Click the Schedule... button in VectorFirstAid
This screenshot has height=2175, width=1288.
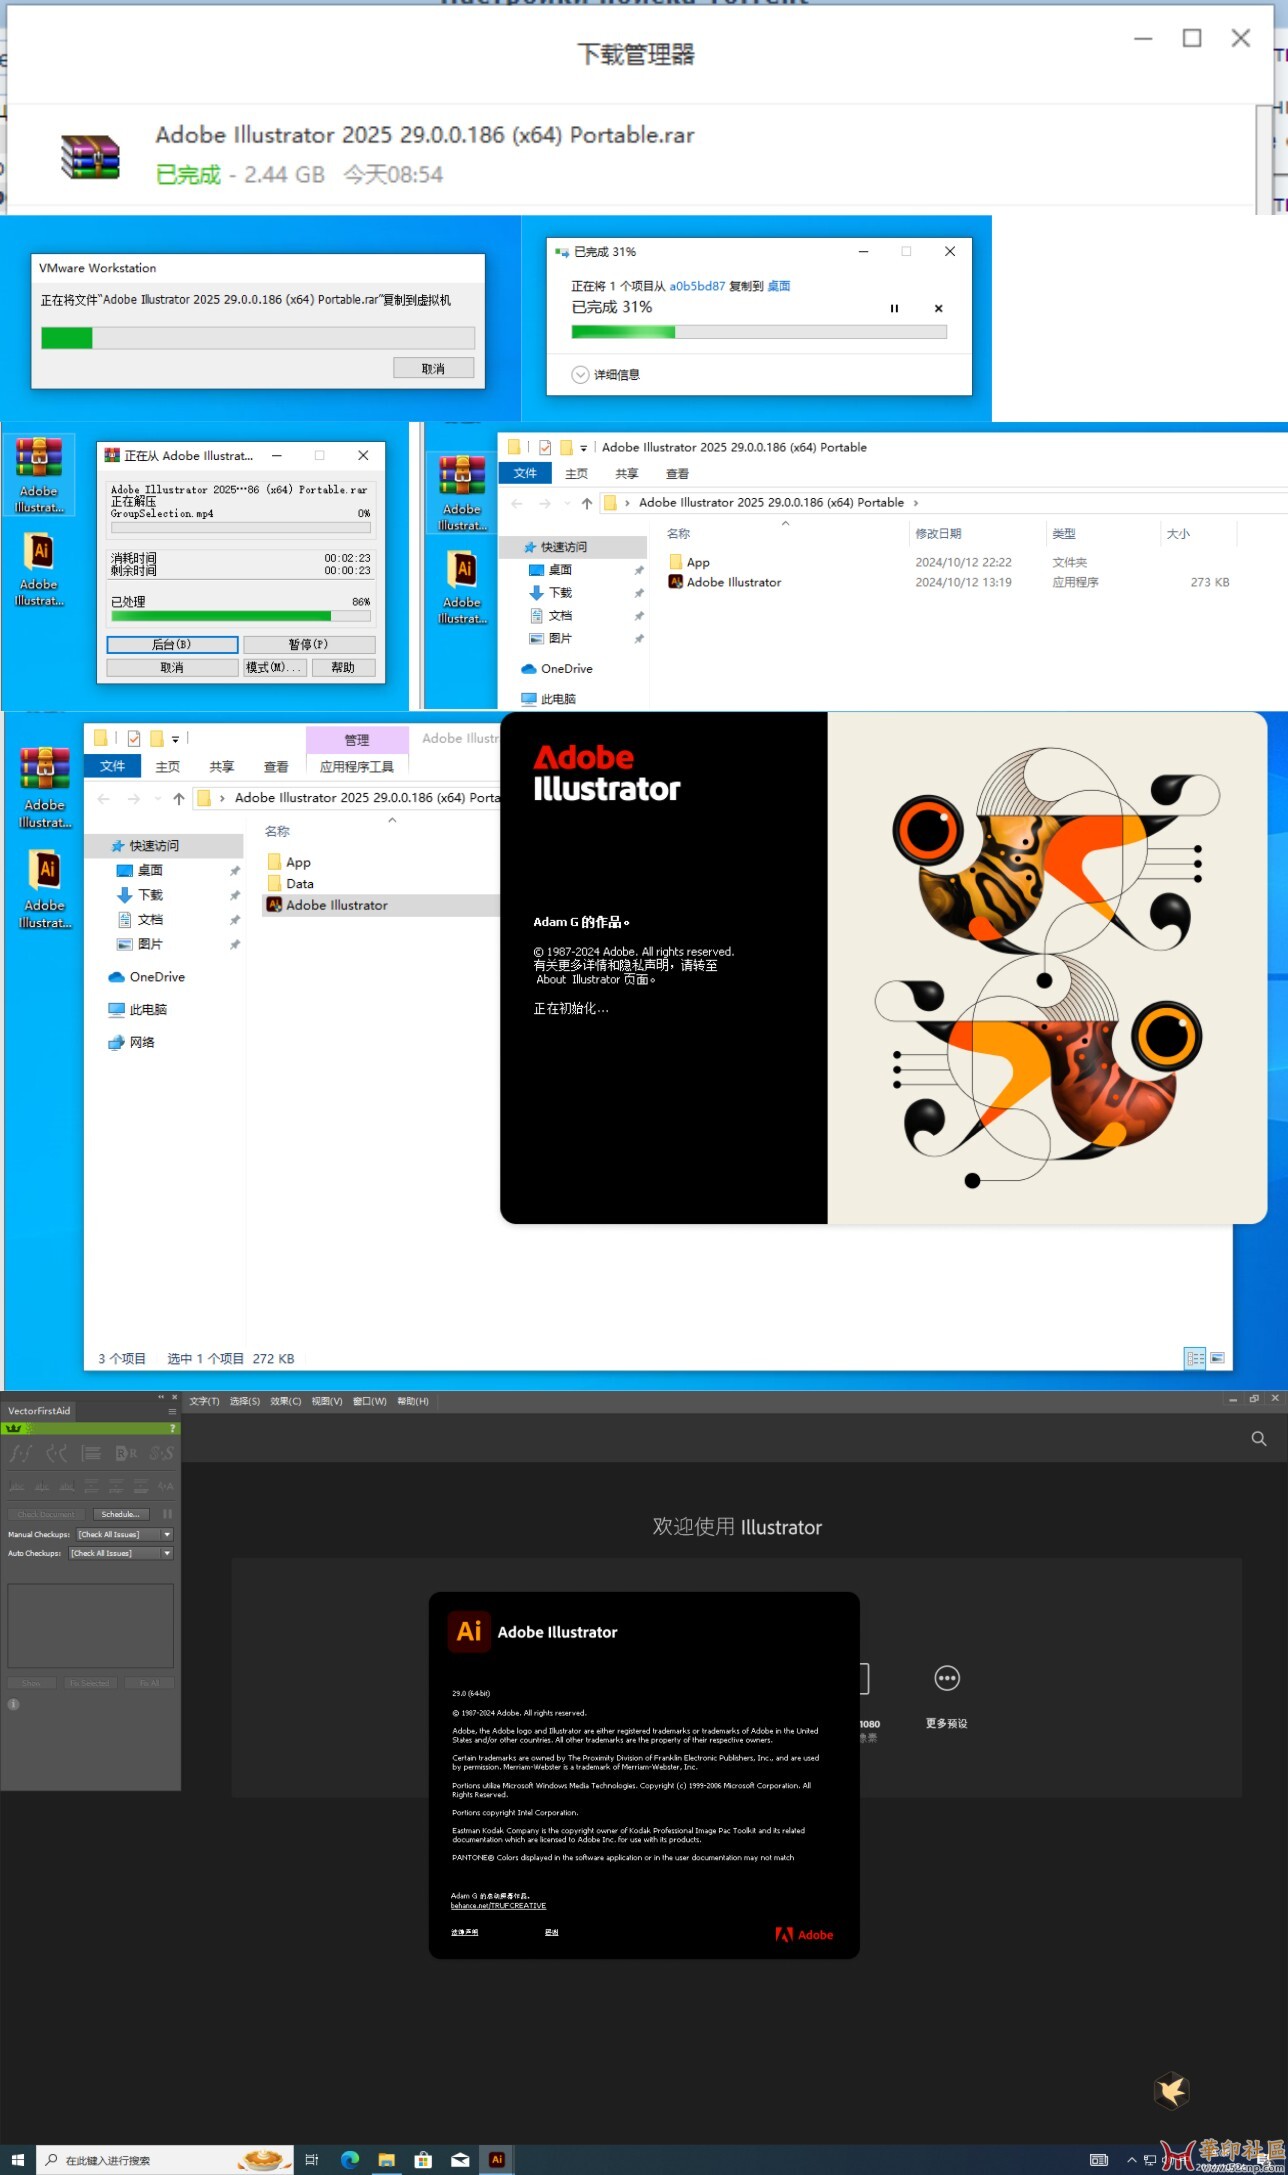120,1514
